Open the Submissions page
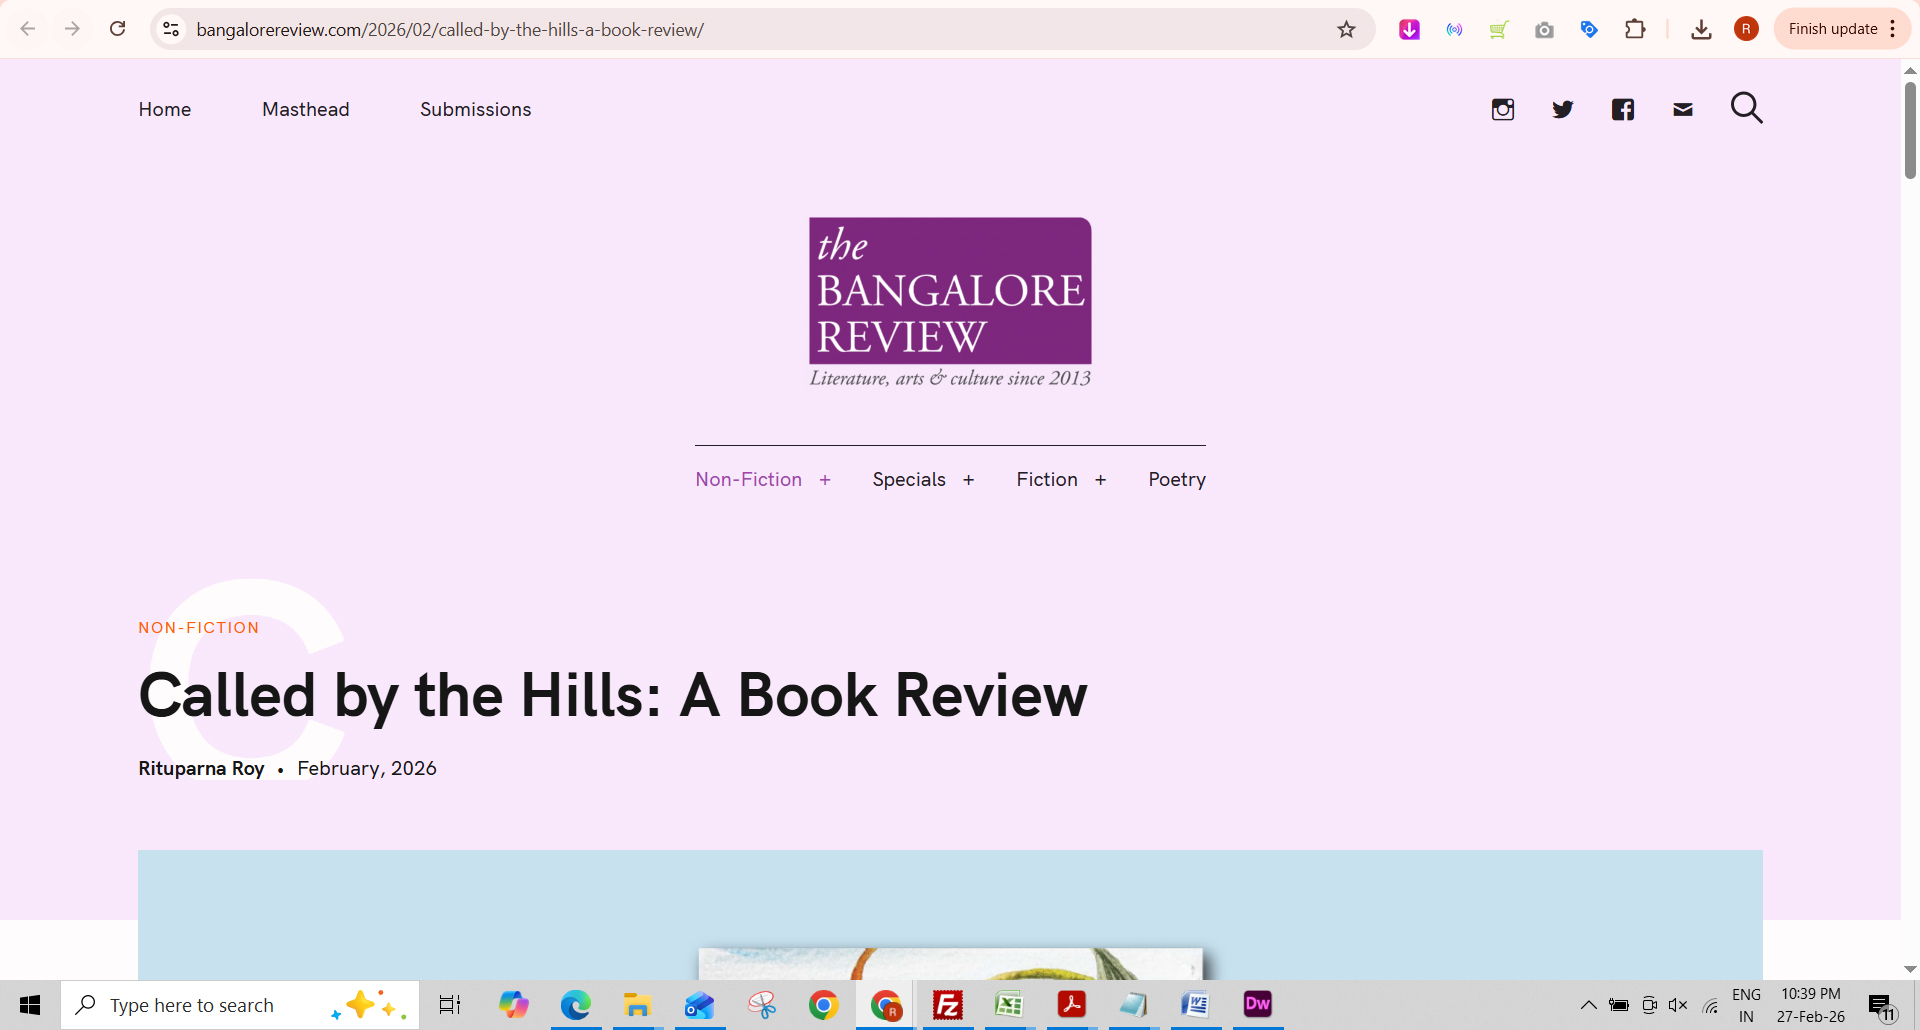The height and width of the screenshot is (1030, 1920). pyautogui.click(x=475, y=109)
